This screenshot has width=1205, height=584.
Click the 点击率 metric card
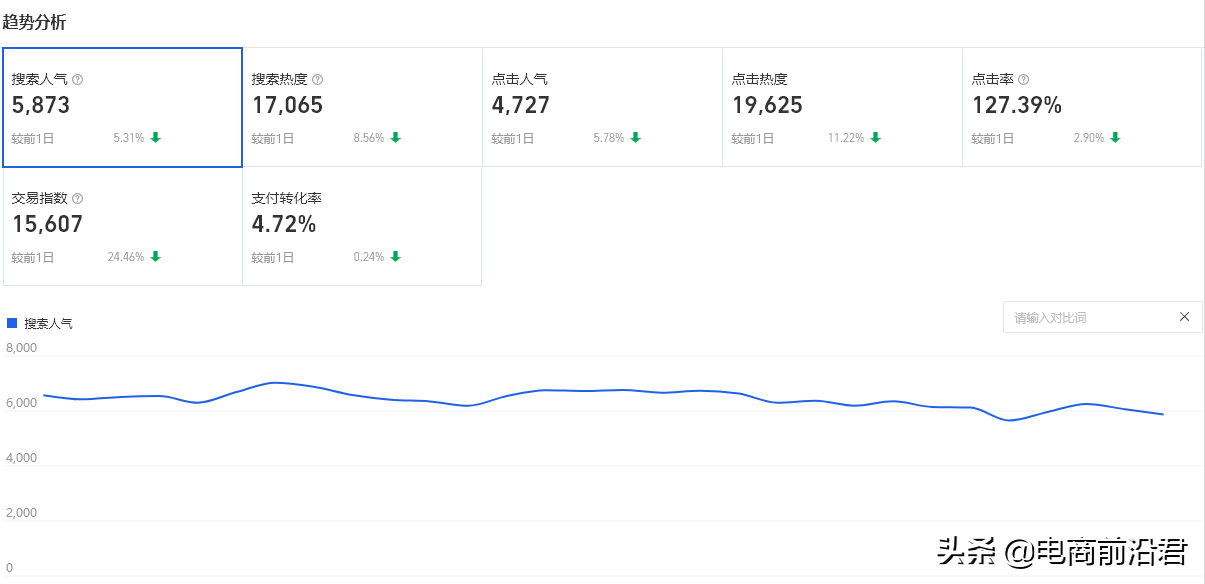1082,105
